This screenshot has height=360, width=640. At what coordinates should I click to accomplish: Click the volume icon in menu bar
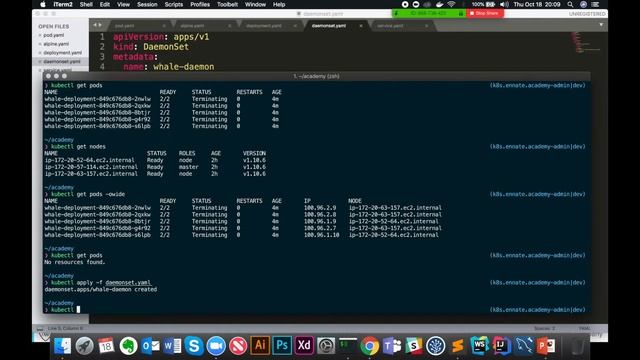[504, 4]
